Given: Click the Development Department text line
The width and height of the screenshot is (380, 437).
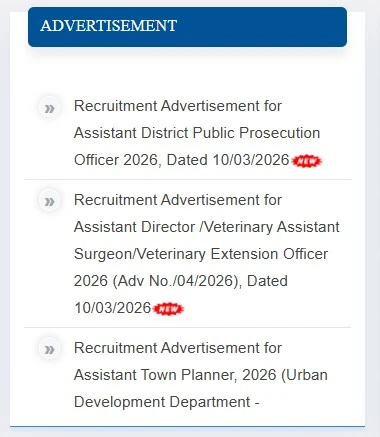Looking at the screenshot, I should tap(167, 402).
